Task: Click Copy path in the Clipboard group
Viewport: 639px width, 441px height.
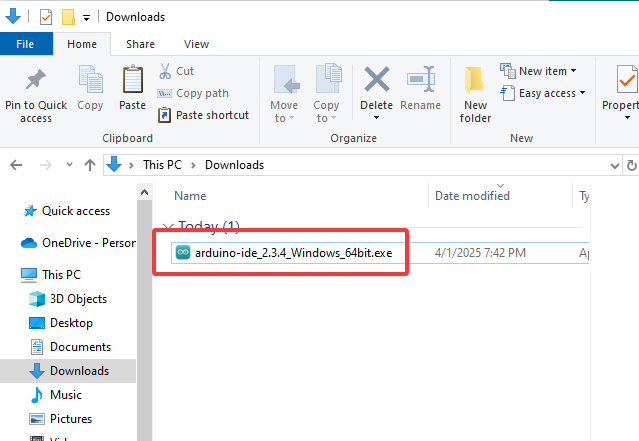Action: pyautogui.click(x=193, y=93)
